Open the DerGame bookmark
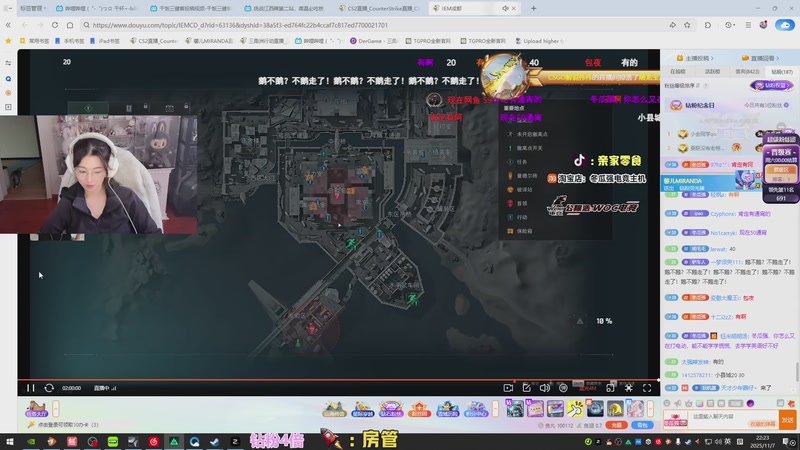This screenshot has height=450, width=800. pyautogui.click(x=373, y=41)
